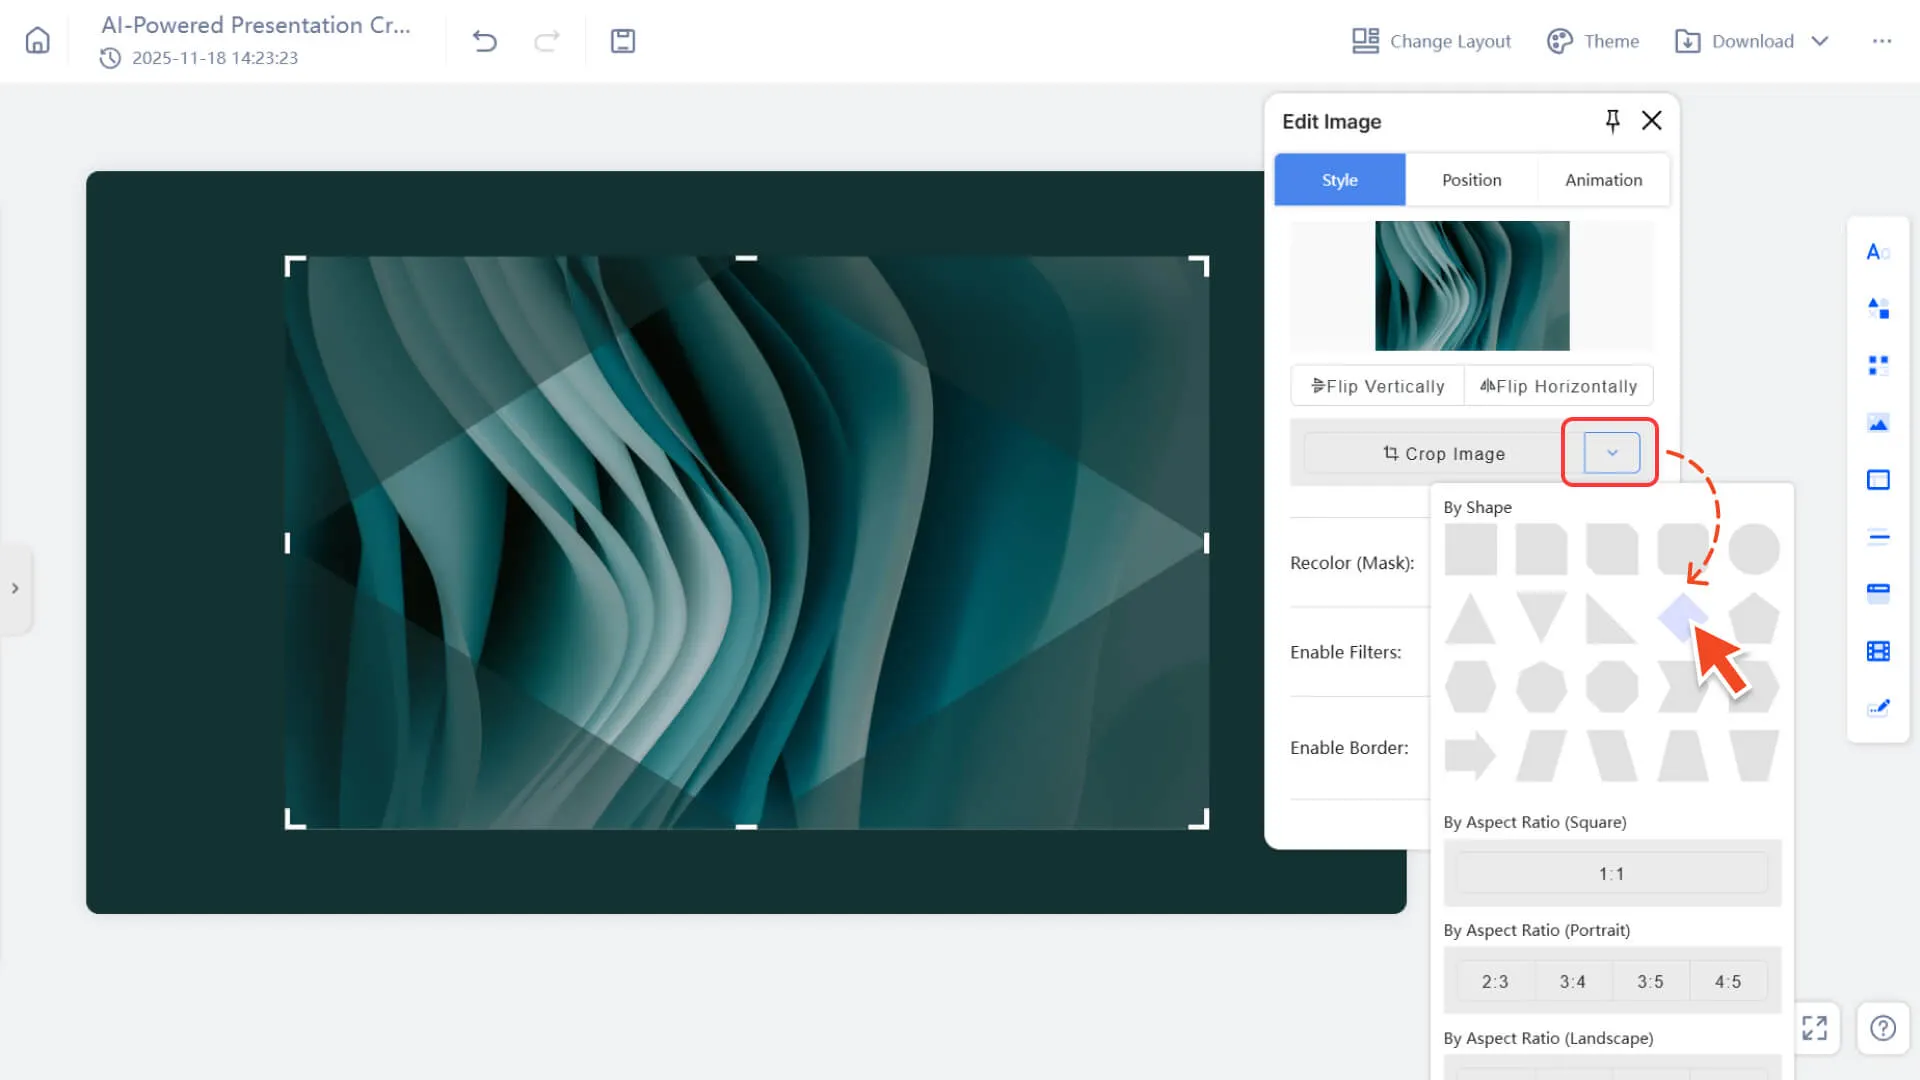Select the teal wave image on the slide
Image resolution: width=1920 pixels, height=1080 pixels.
(747, 543)
